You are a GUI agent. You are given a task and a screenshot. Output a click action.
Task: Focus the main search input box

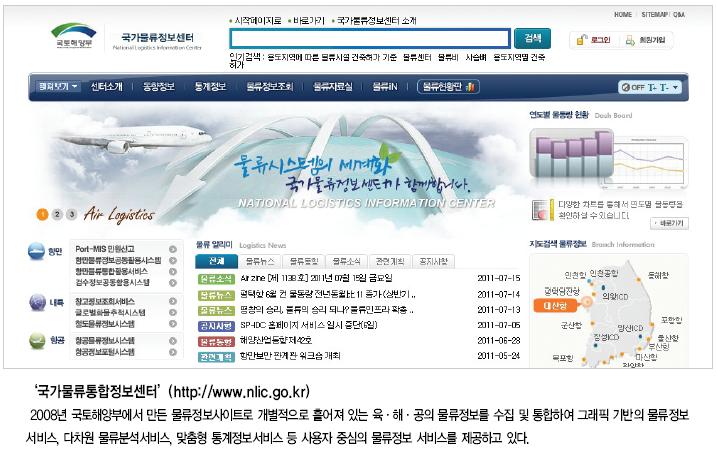(x=370, y=38)
